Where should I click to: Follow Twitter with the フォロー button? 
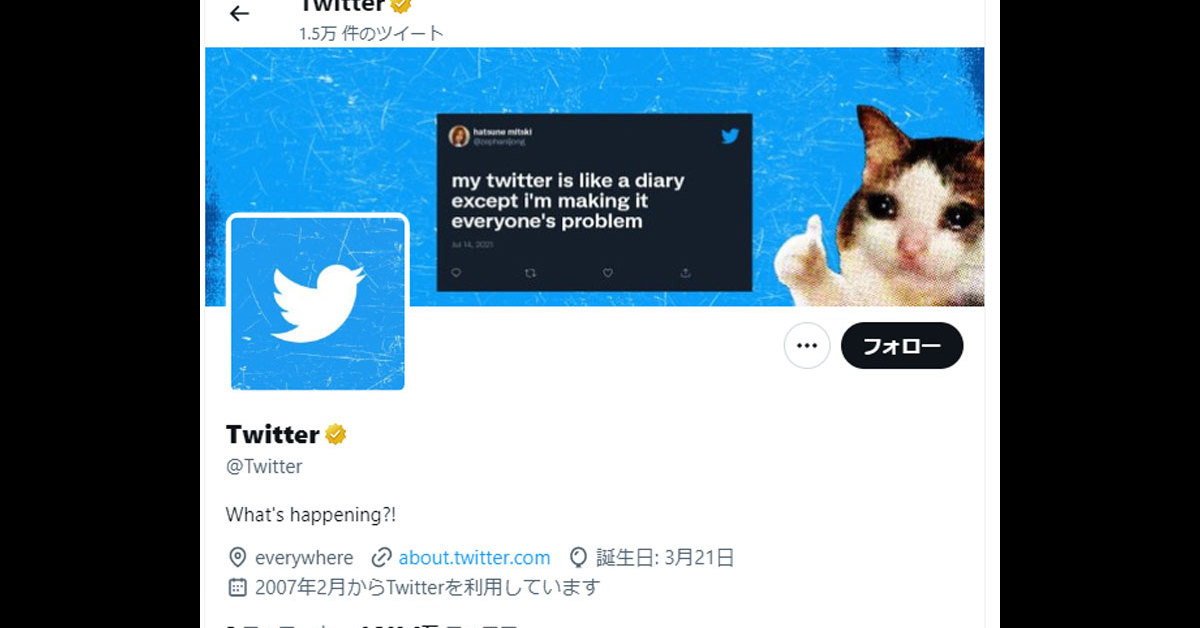coord(902,346)
